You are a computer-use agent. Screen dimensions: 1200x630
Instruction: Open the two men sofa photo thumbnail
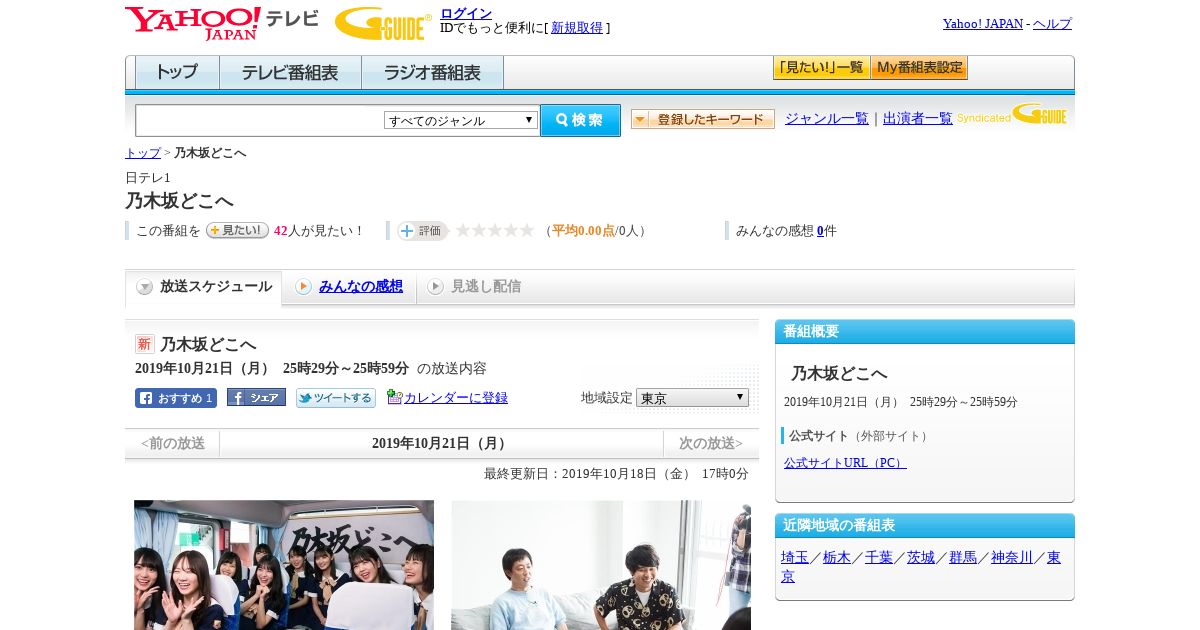pos(601,565)
